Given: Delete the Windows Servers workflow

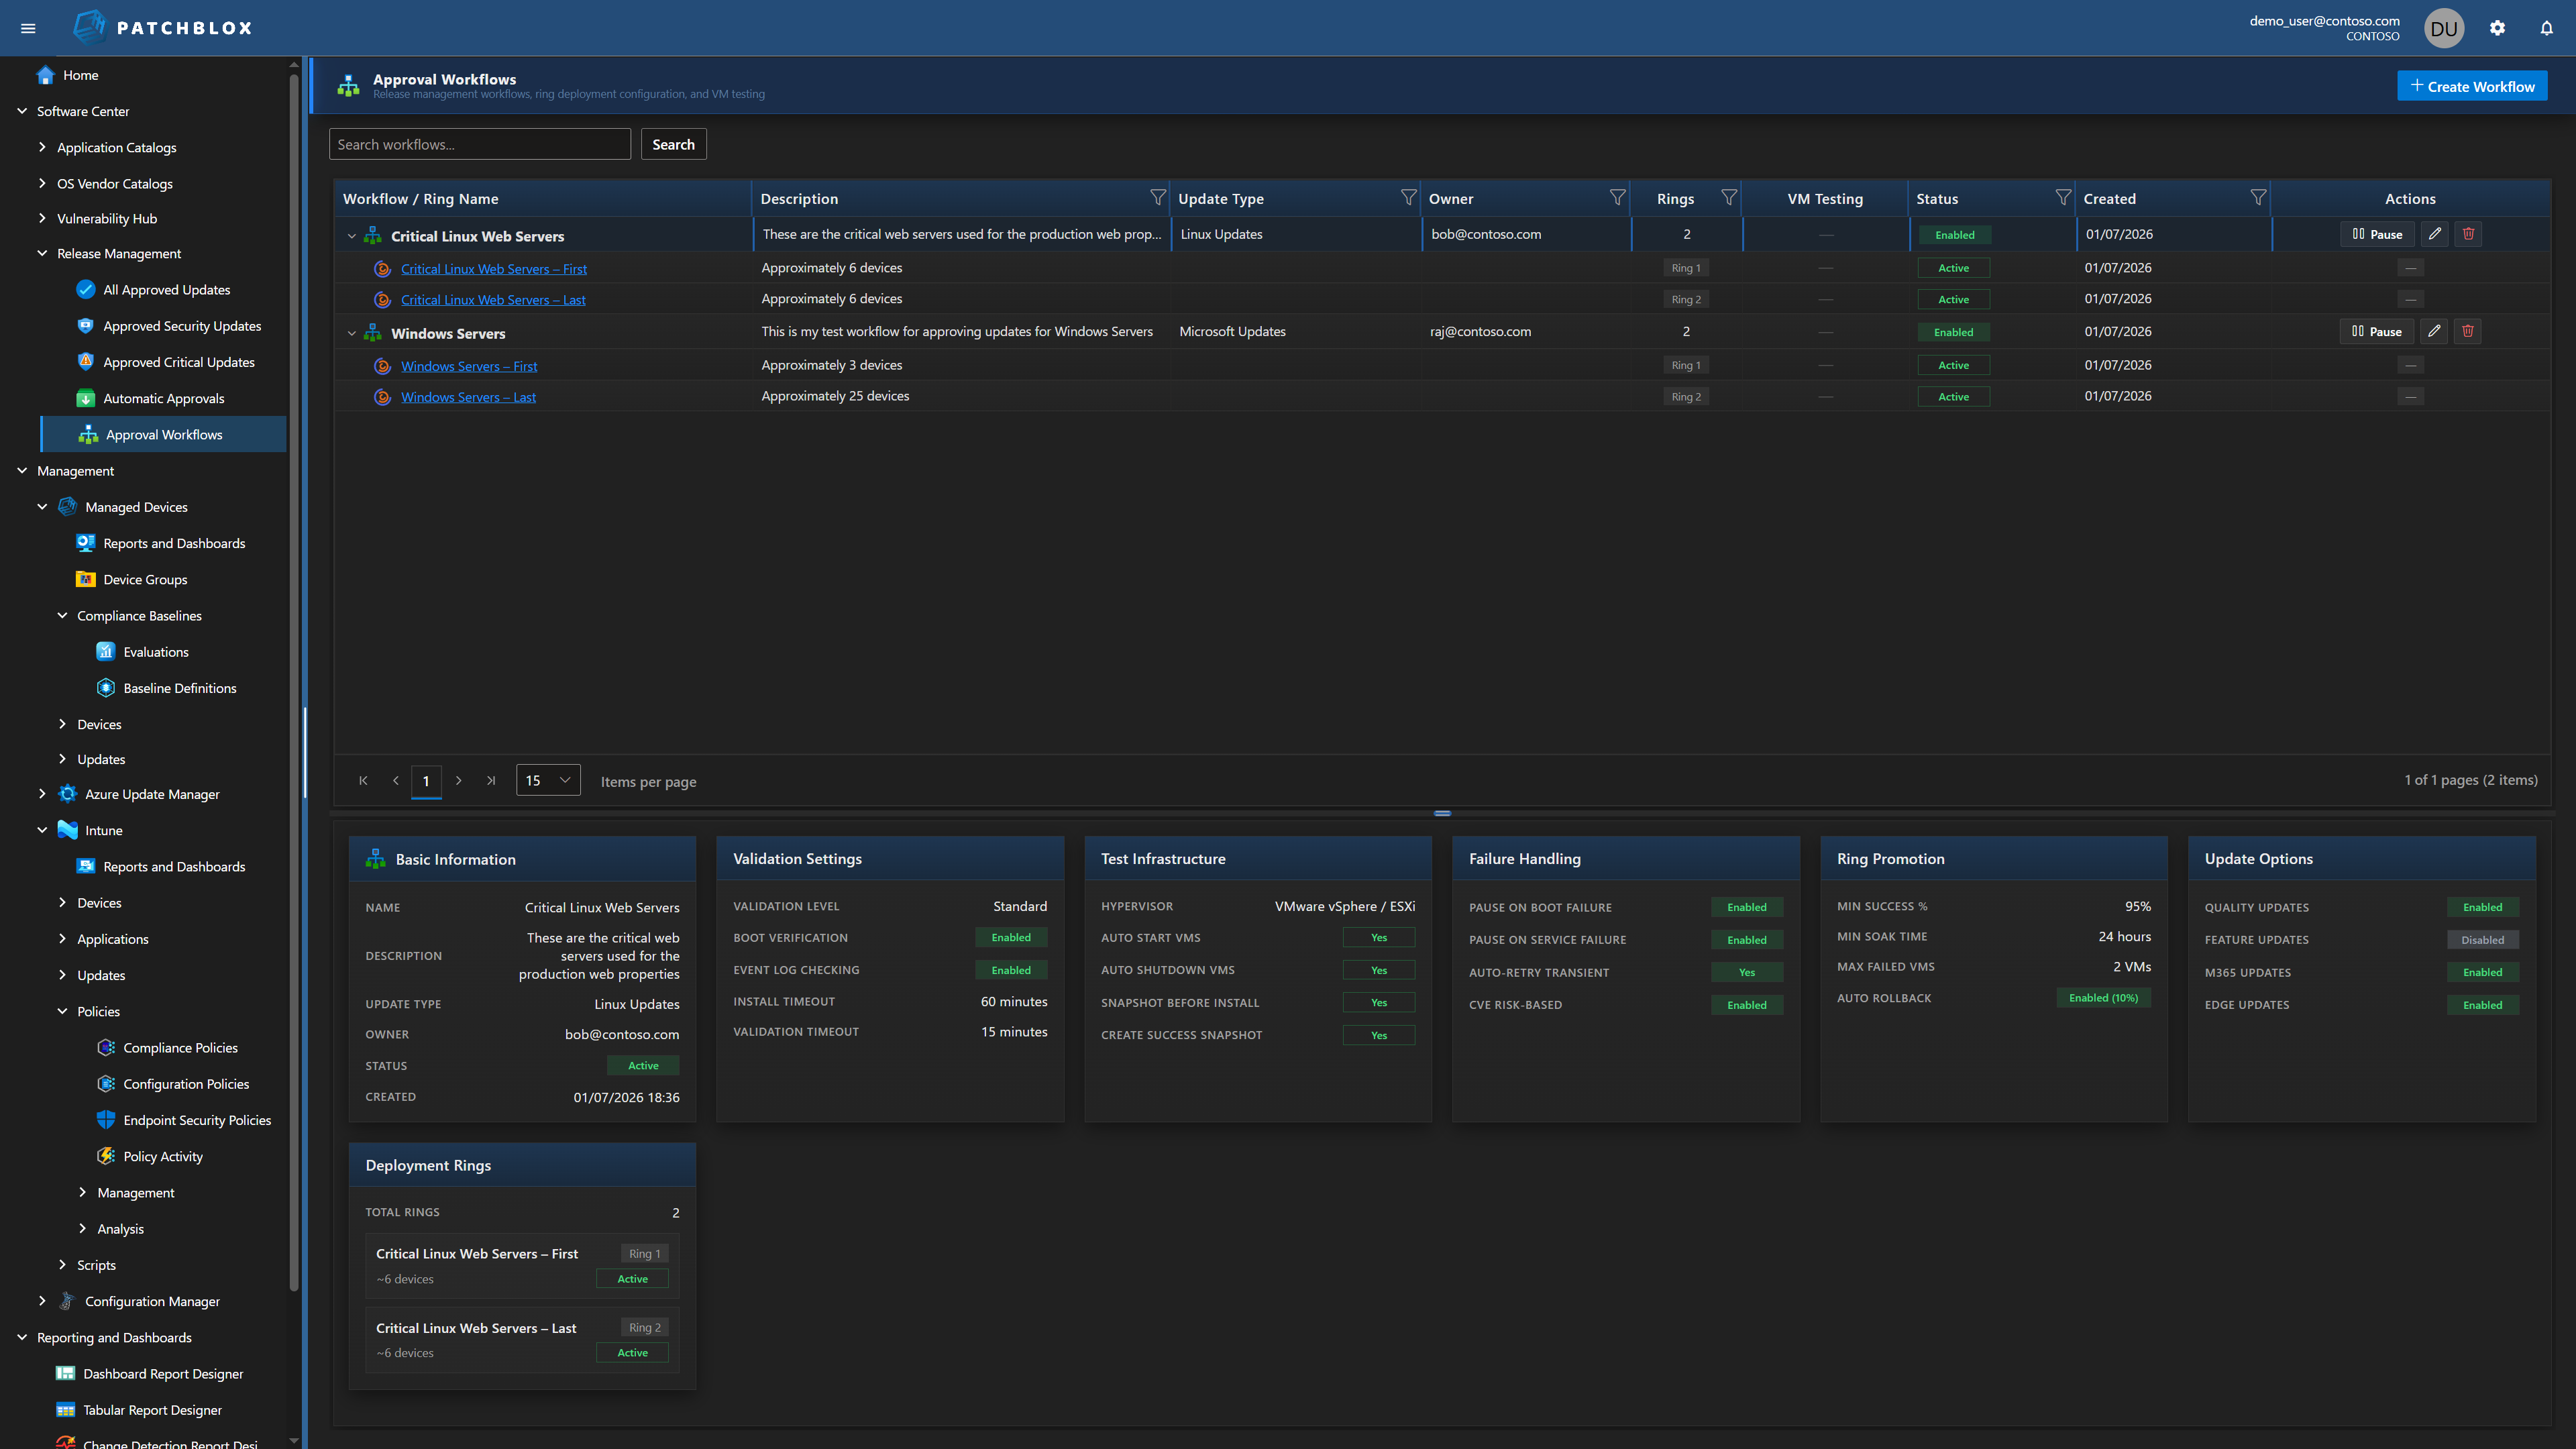Looking at the screenshot, I should coord(2467,331).
